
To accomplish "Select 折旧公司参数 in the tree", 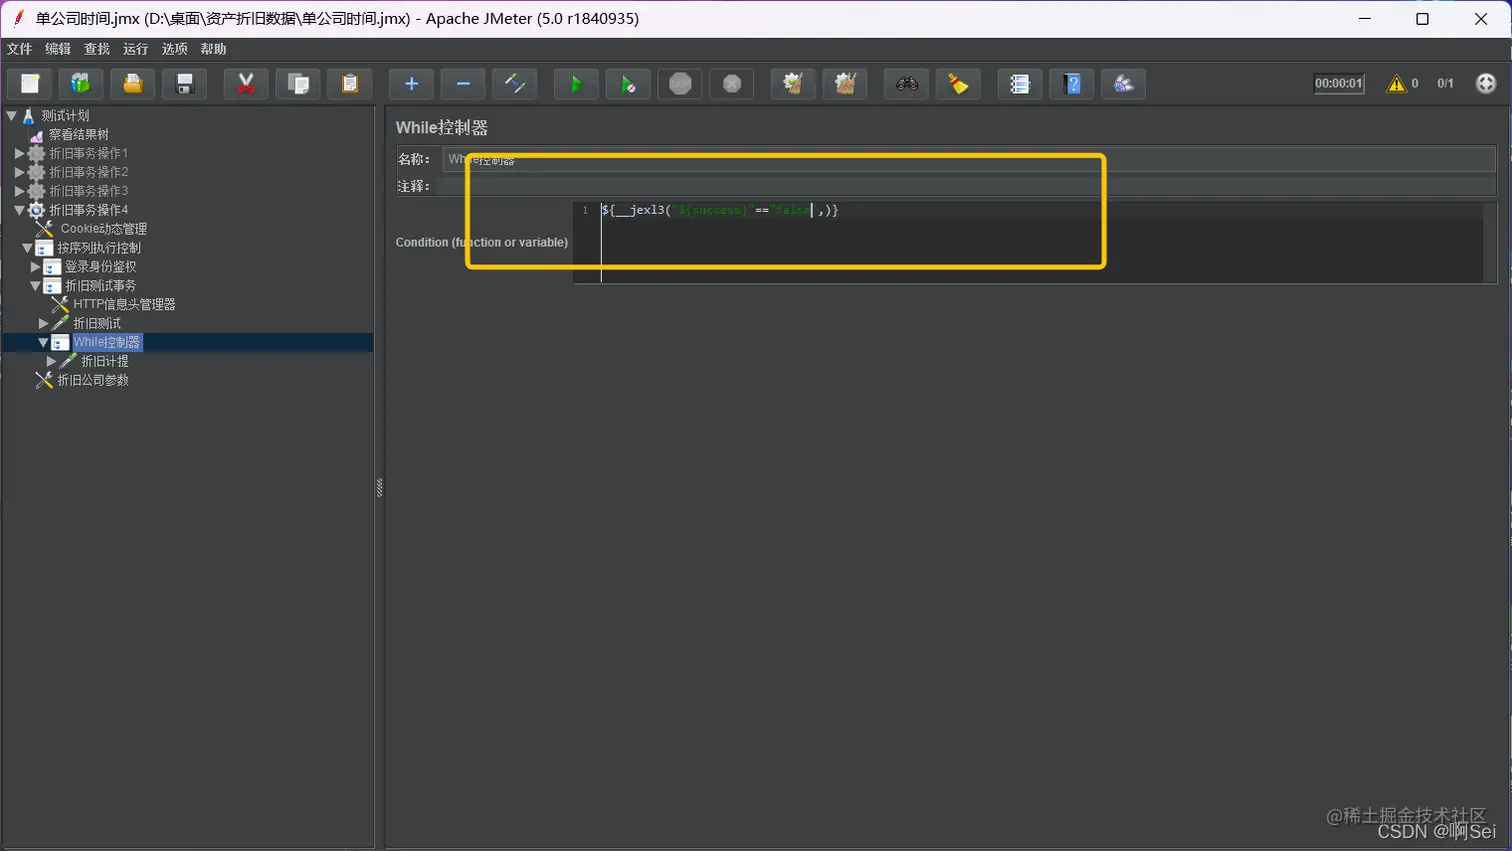I will tap(93, 380).
